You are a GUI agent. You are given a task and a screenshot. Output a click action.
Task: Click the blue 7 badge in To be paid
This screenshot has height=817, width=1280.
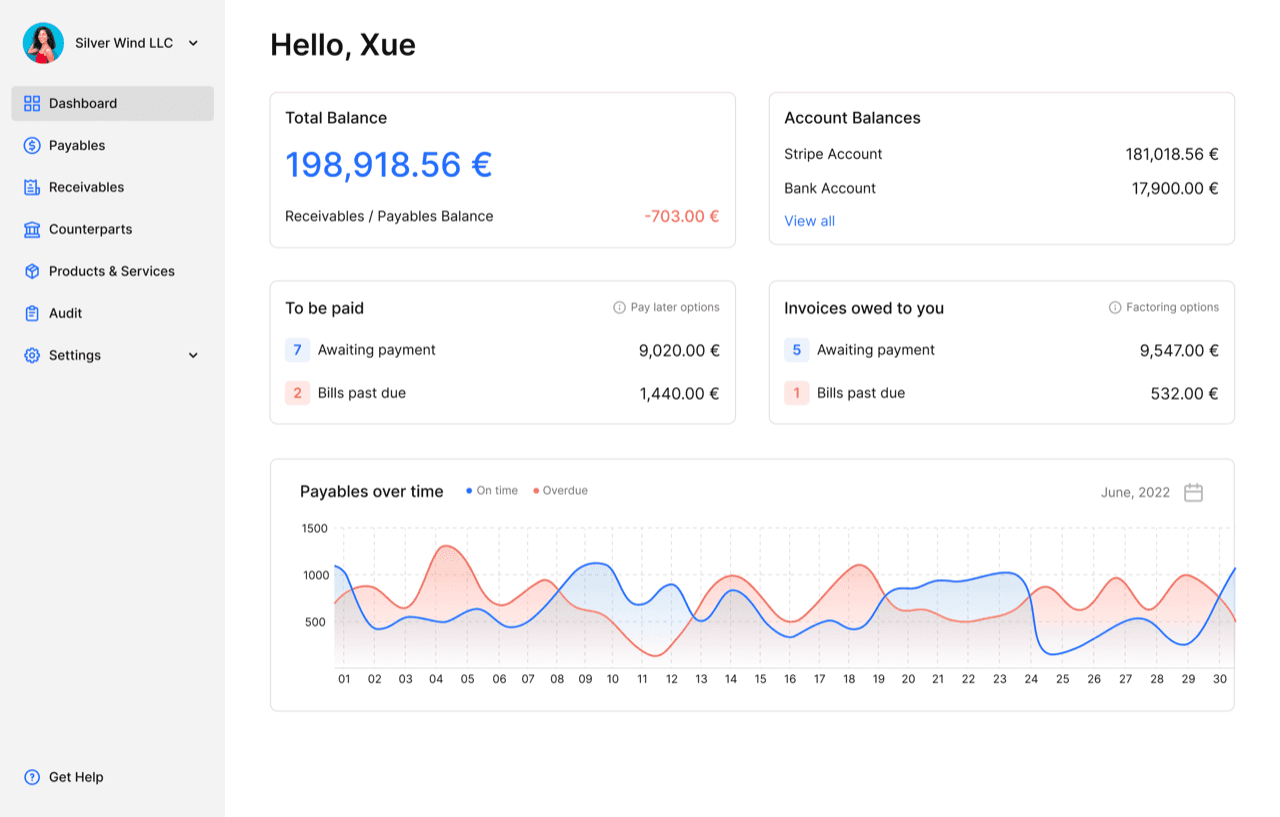(x=297, y=350)
